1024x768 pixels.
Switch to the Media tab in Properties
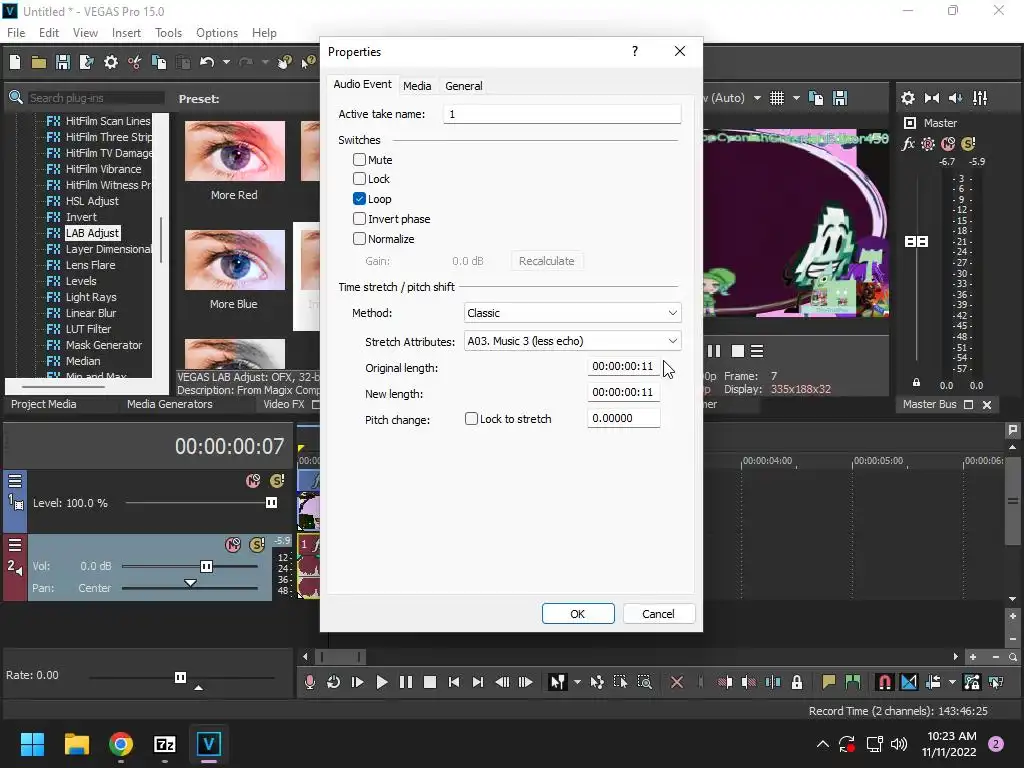pos(417,86)
